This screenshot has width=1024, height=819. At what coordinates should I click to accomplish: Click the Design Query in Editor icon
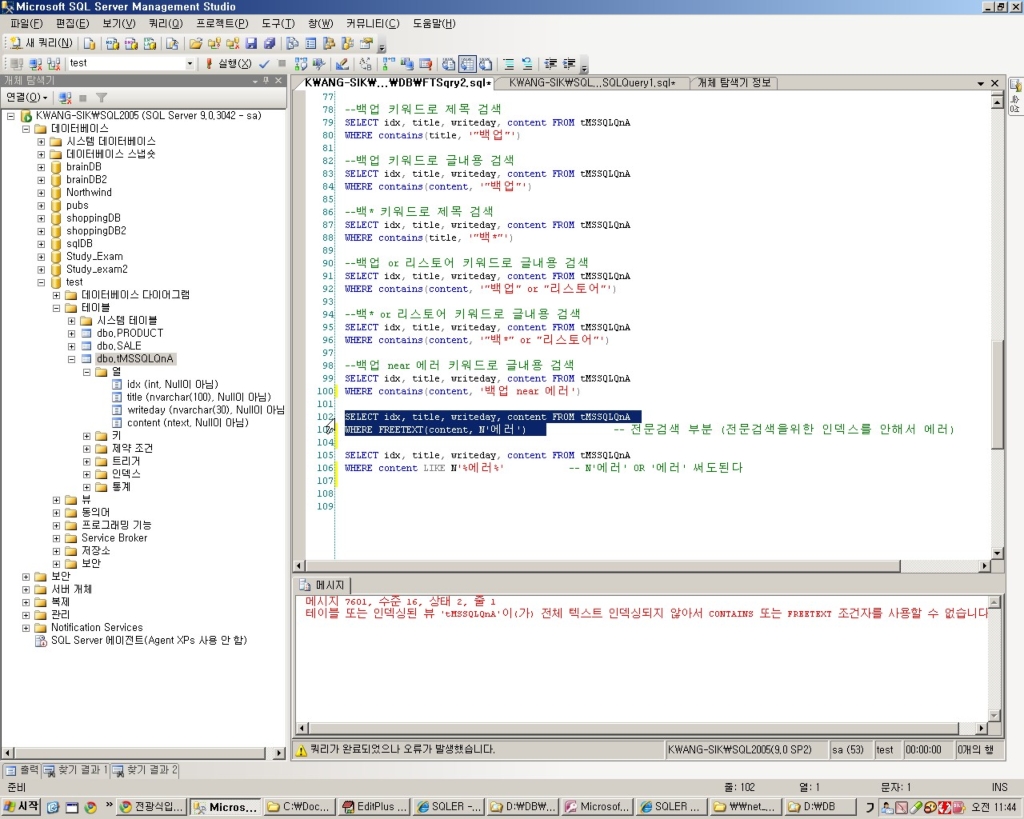[x=342, y=63]
